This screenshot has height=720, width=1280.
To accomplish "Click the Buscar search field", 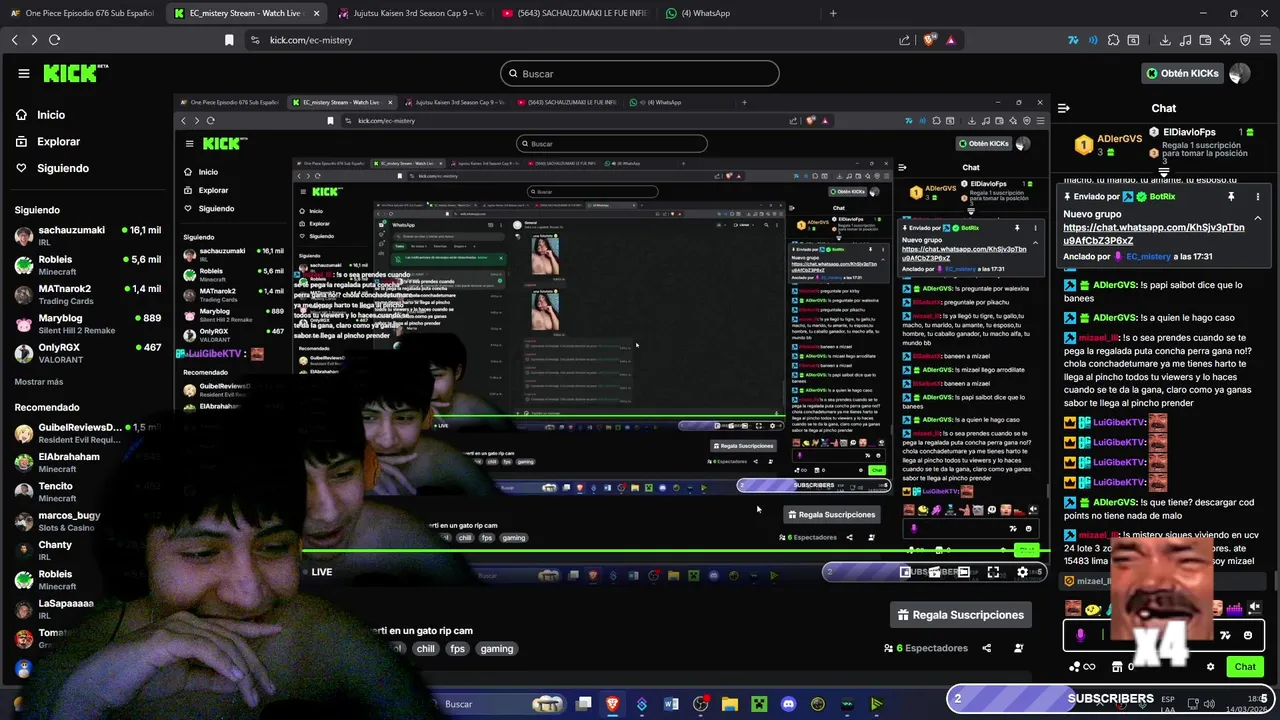I will pyautogui.click(x=640, y=73).
